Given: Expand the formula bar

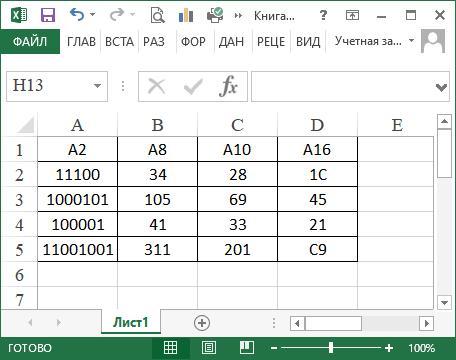Looking at the screenshot, I should (x=441, y=87).
